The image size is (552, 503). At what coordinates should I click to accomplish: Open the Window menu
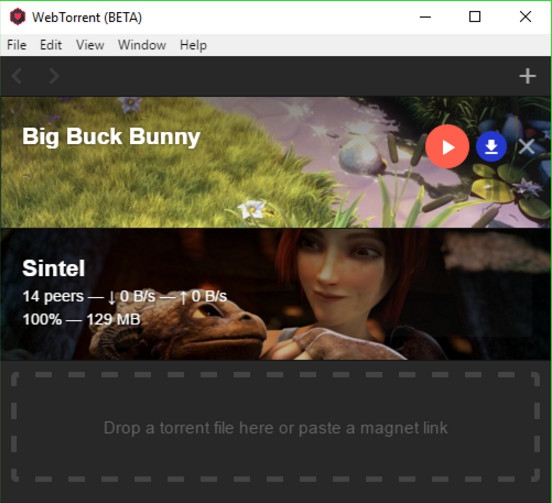pyautogui.click(x=142, y=45)
